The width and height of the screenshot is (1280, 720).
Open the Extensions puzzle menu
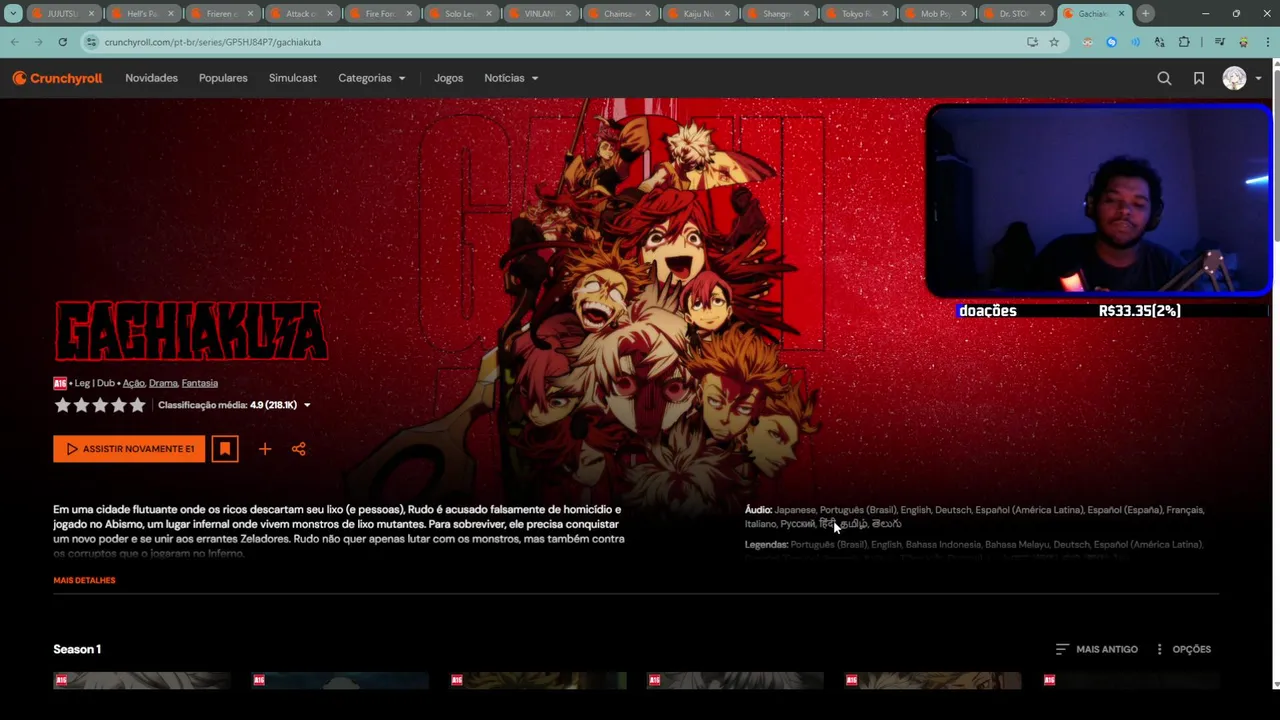pos(1185,42)
